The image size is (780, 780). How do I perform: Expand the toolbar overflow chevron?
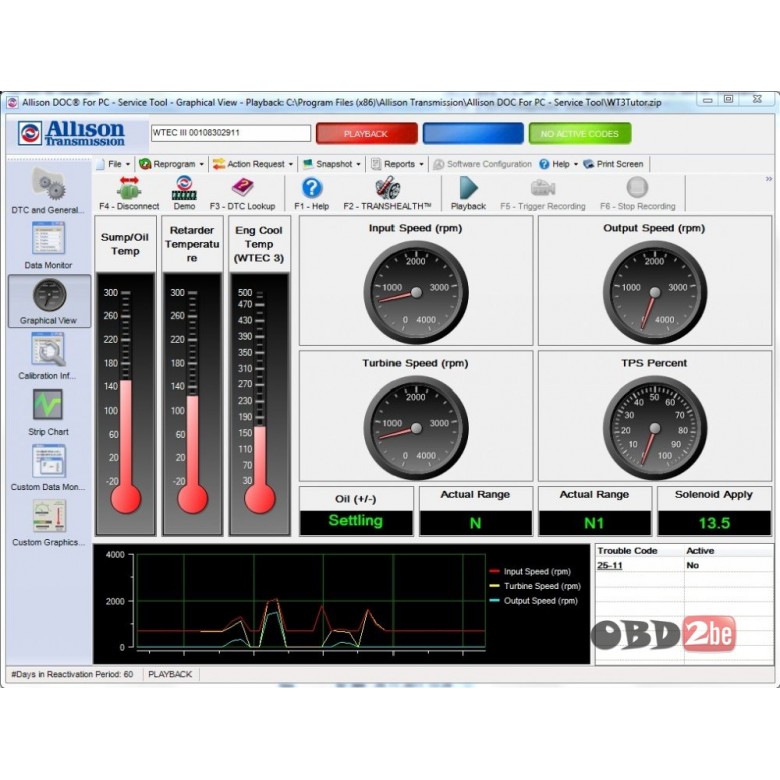click(769, 179)
